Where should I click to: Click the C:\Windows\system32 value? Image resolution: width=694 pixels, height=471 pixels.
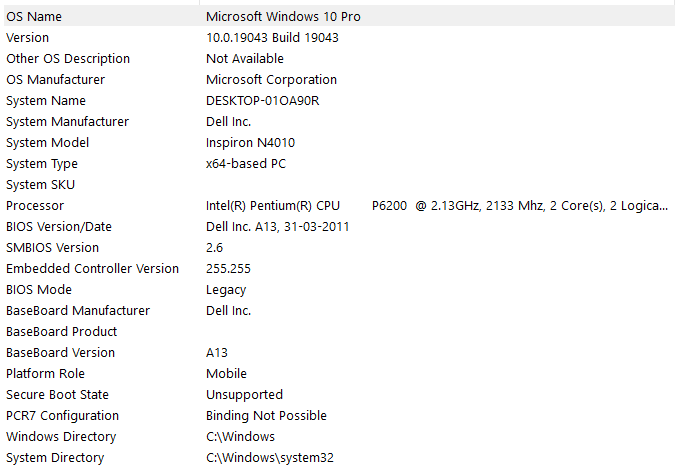[269, 458]
